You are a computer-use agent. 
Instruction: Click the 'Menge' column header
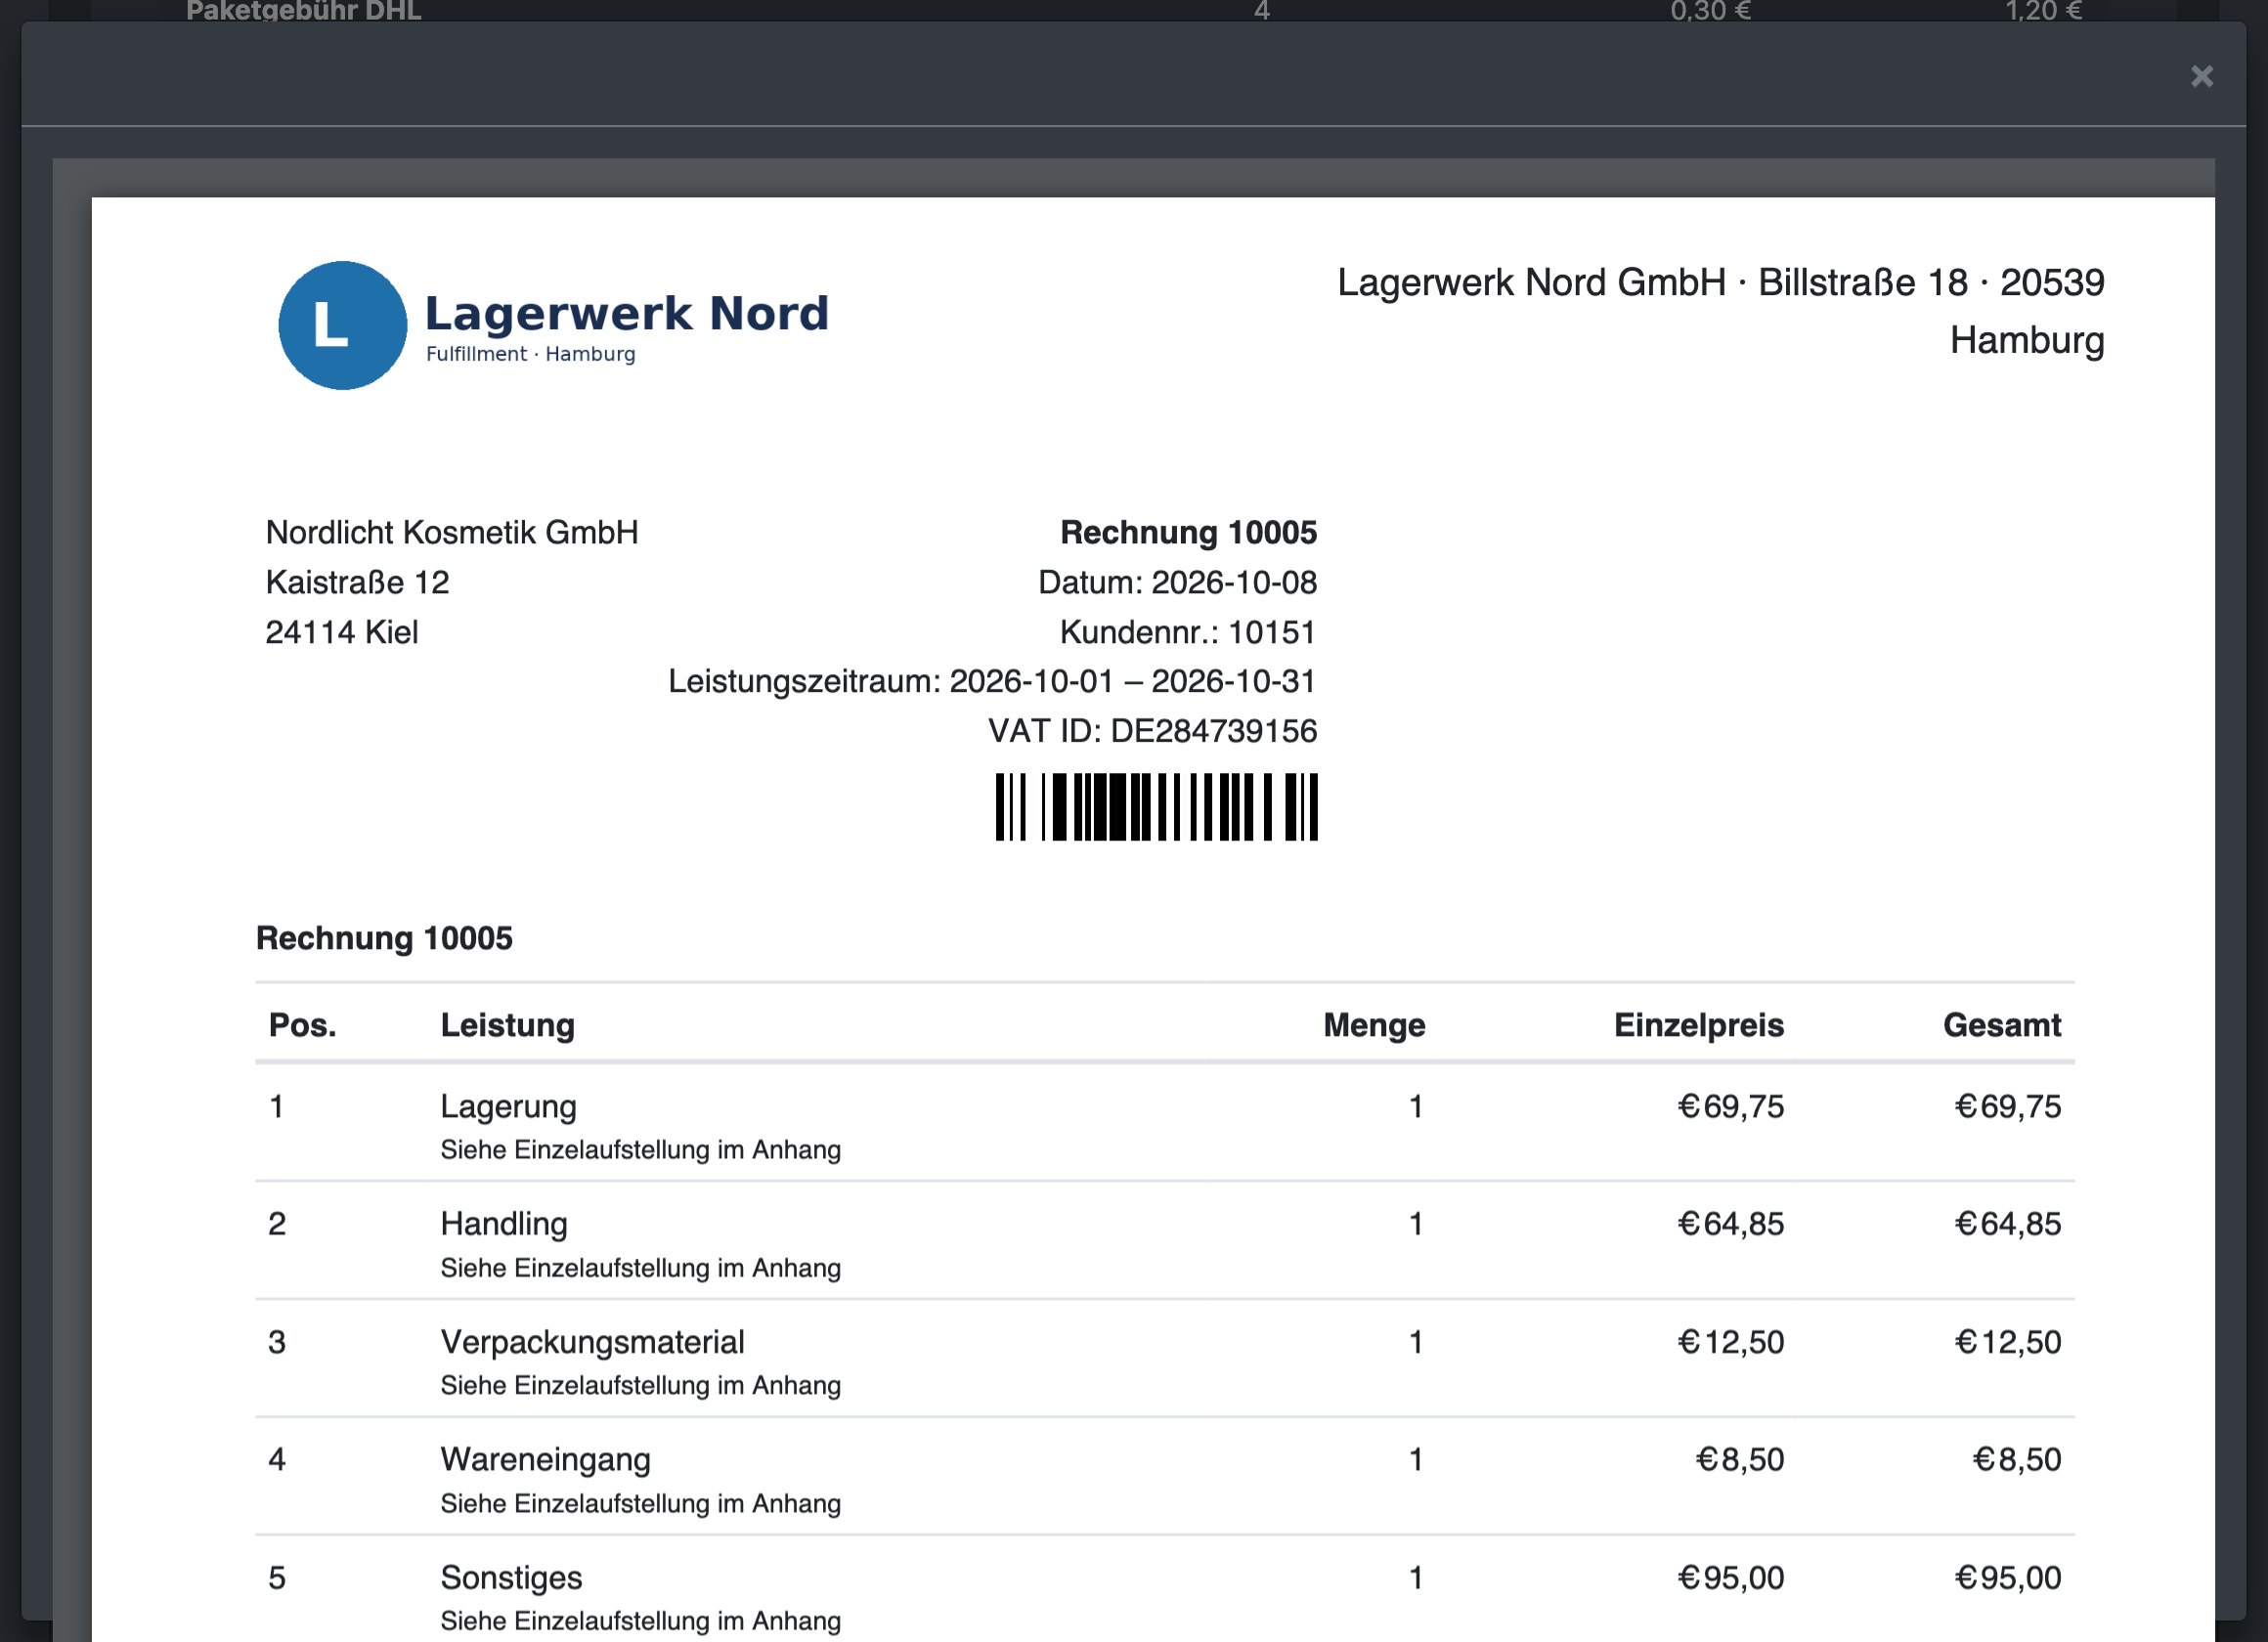click(1374, 1025)
